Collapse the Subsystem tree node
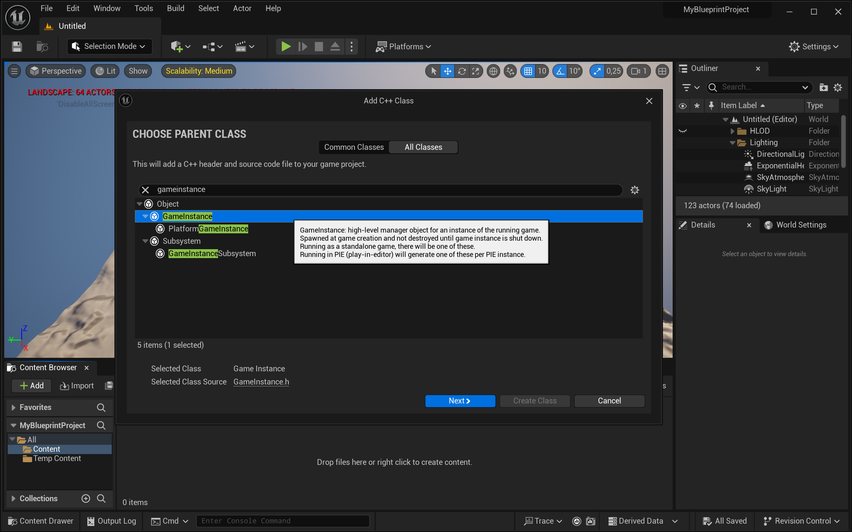The image size is (852, 532). pos(145,241)
